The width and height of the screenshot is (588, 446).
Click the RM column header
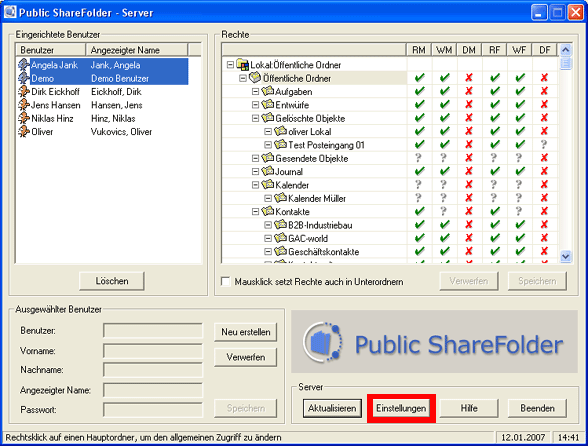(x=419, y=50)
